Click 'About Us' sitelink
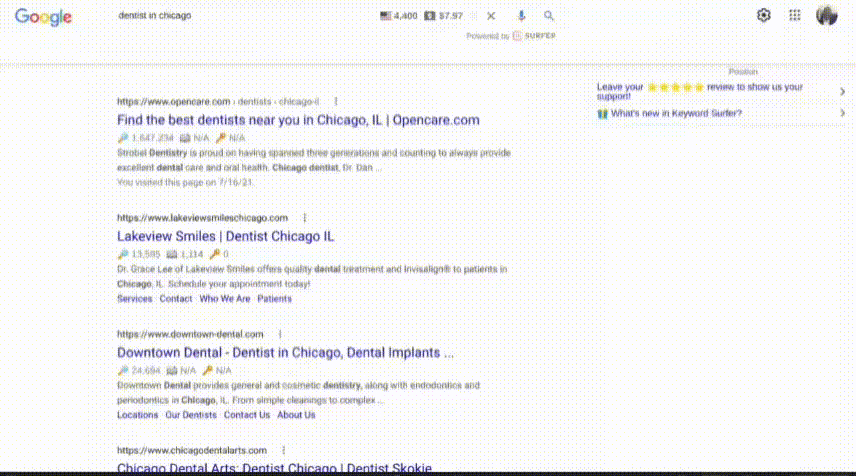This screenshot has height=476, width=856. pyautogui.click(x=296, y=415)
